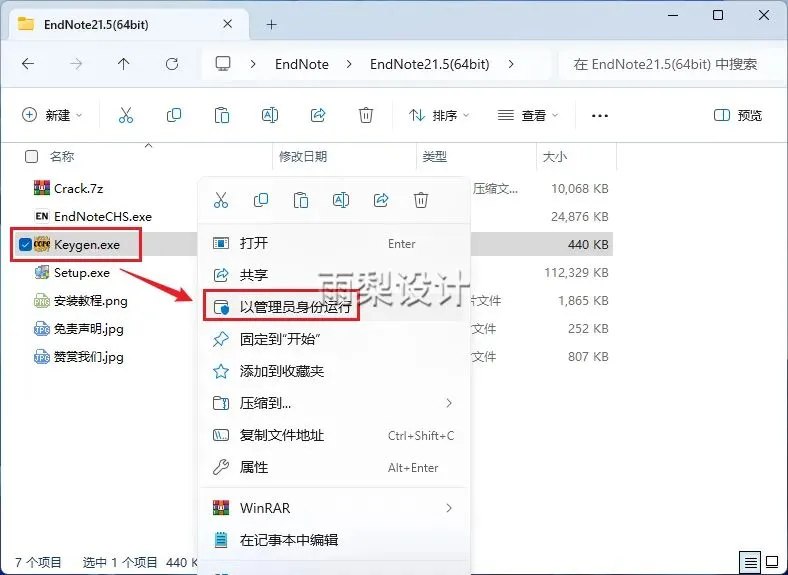Click the Rename icon in the toolbar
788x575 pixels.
(x=270, y=116)
